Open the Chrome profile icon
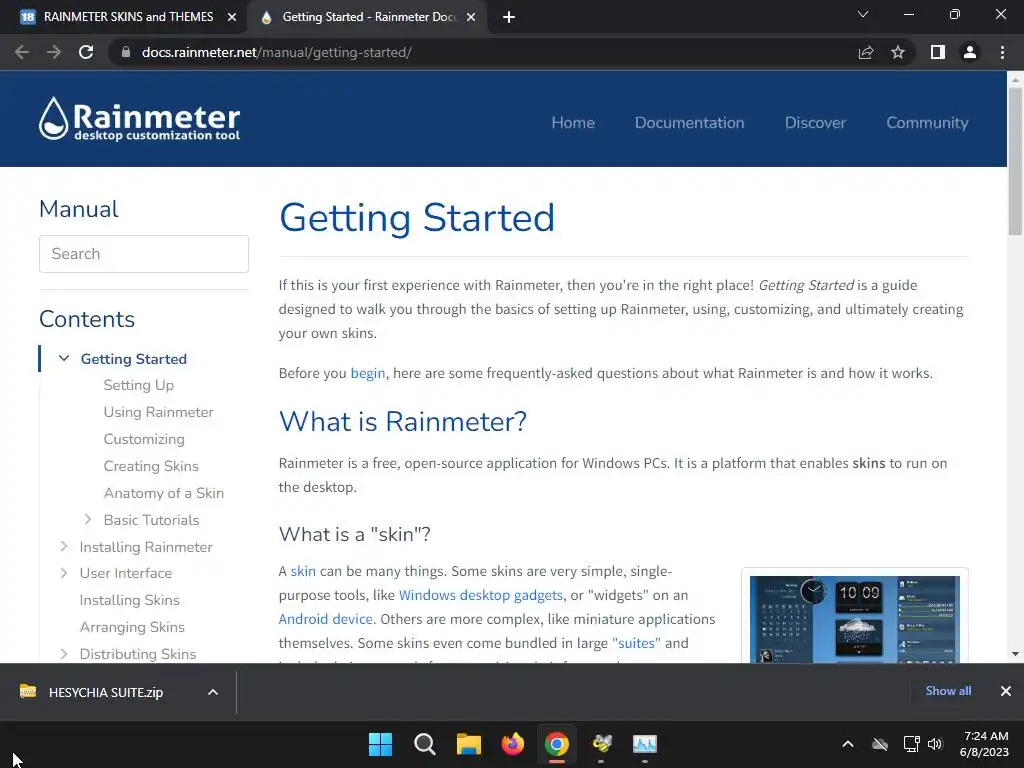Screen dimensions: 1024x768 click(x=970, y=52)
